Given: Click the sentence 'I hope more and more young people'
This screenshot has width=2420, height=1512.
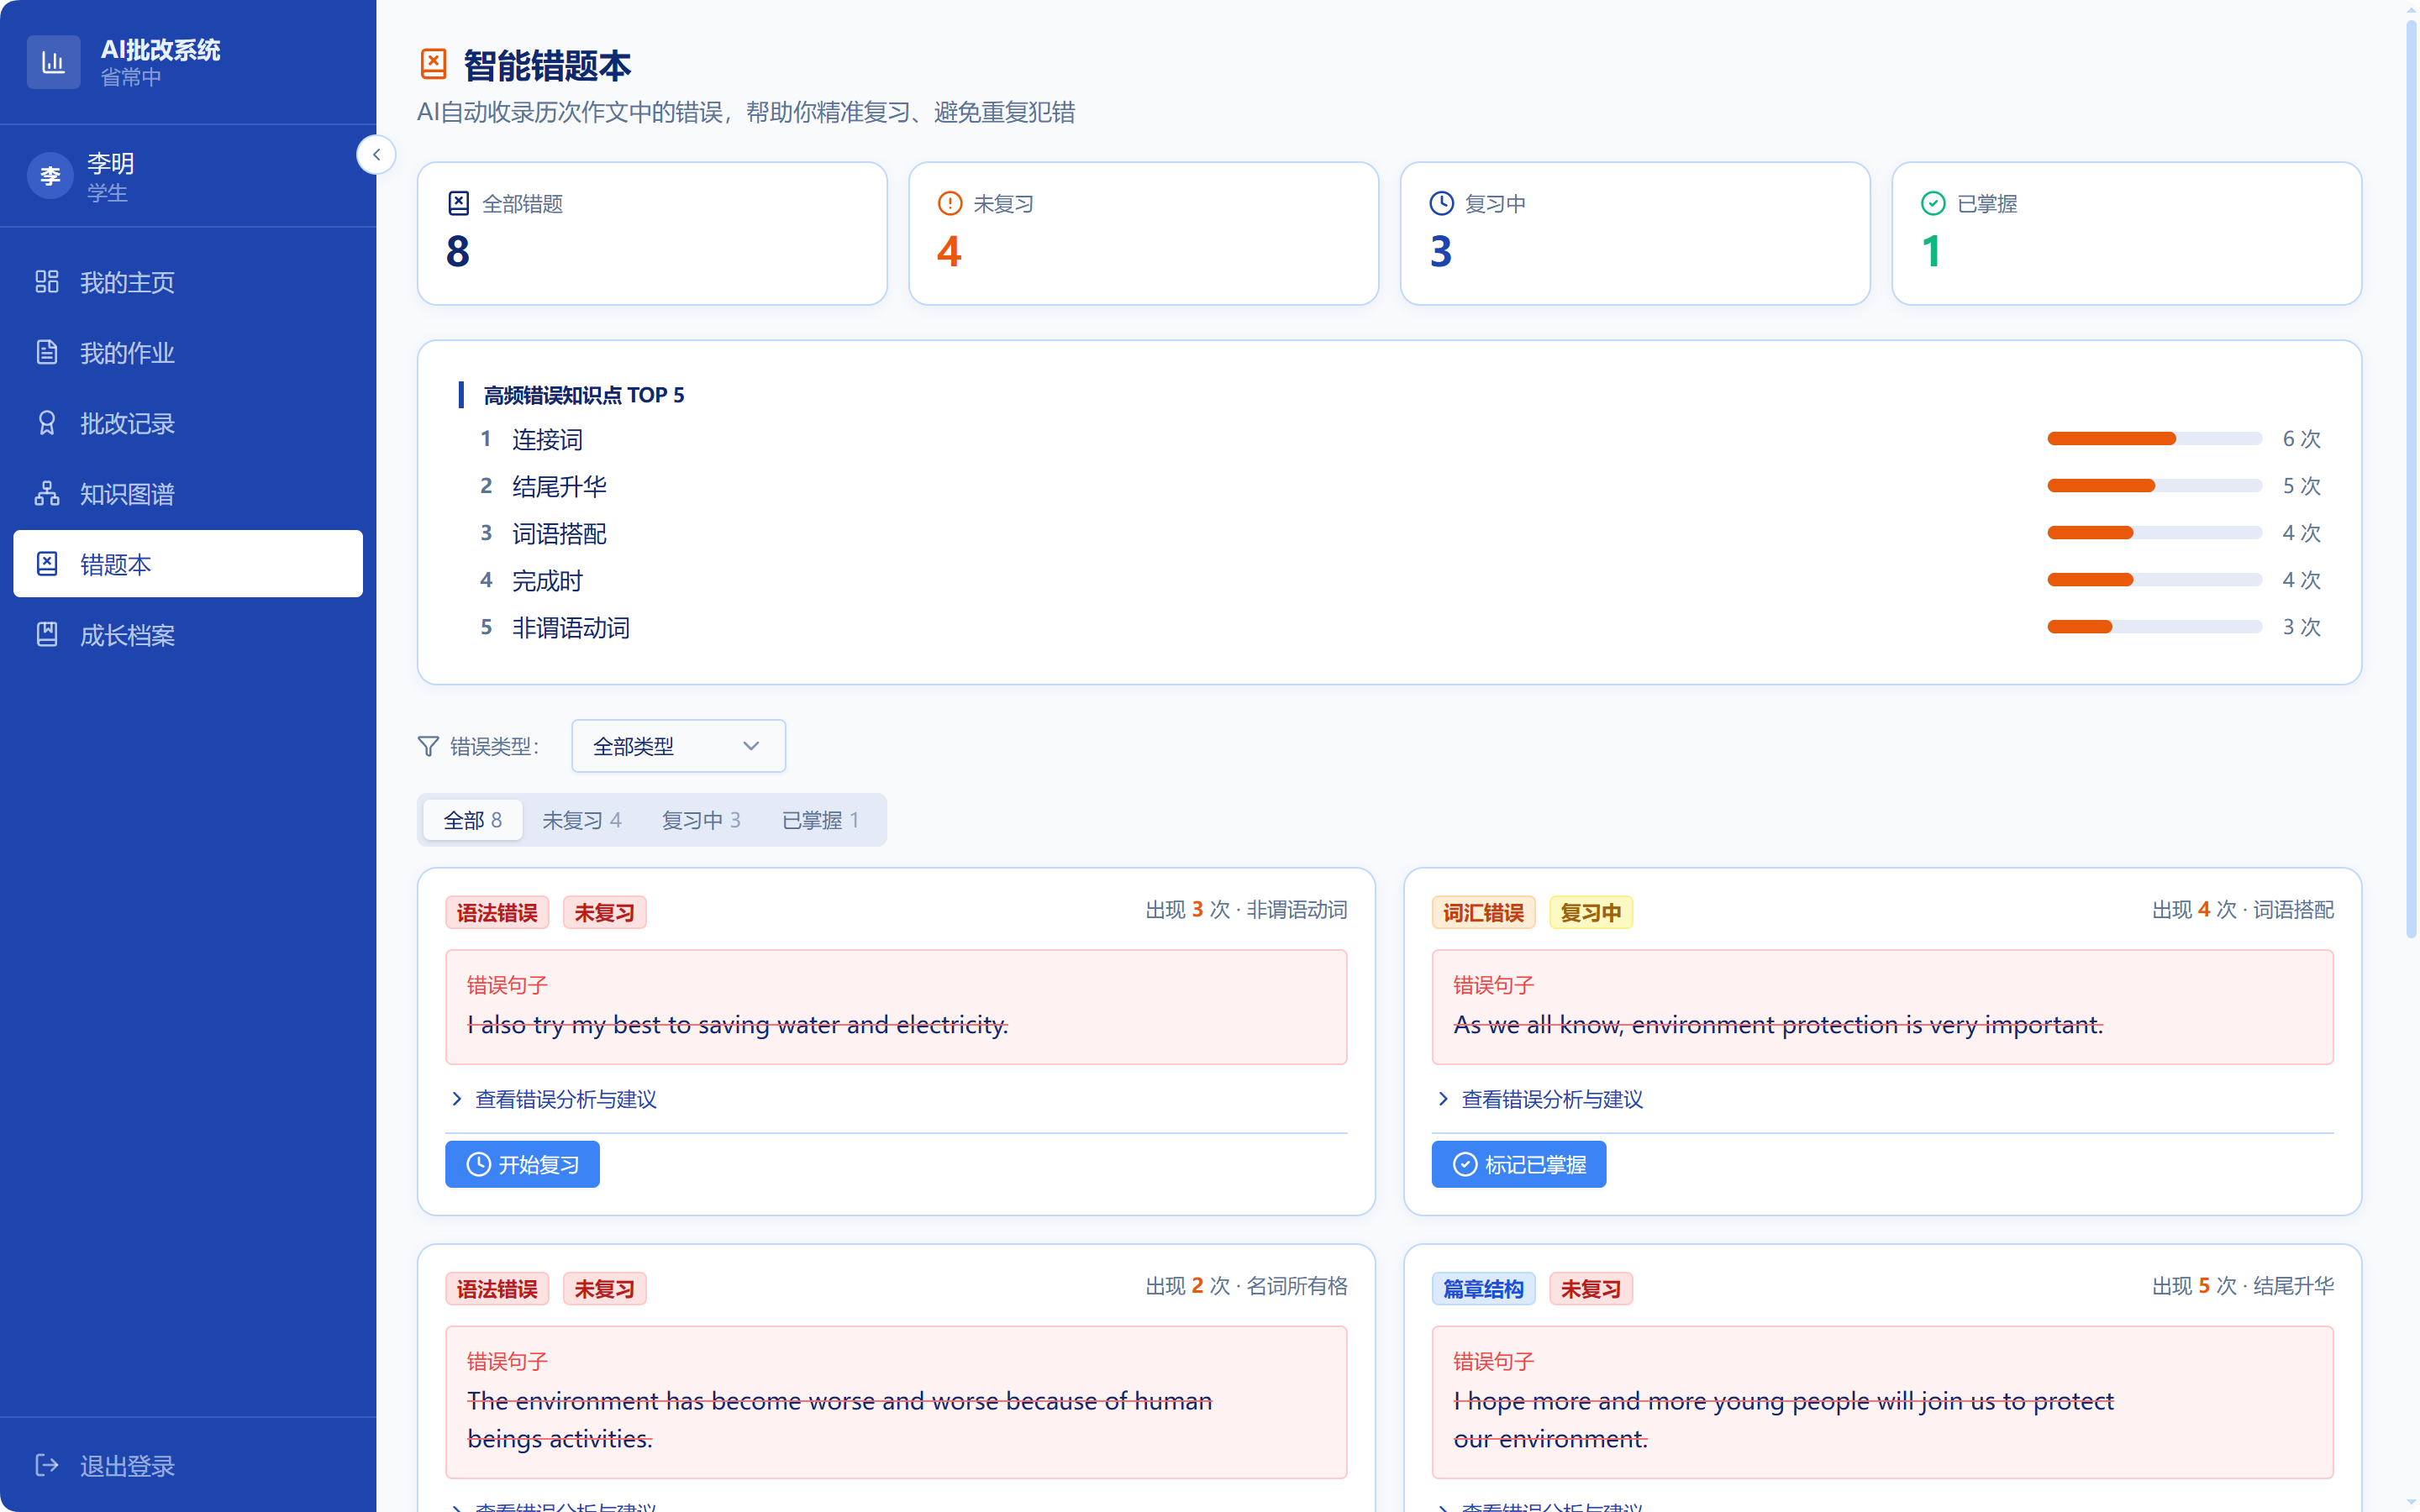Looking at the screenshot, I should tap(1783, 1420).
